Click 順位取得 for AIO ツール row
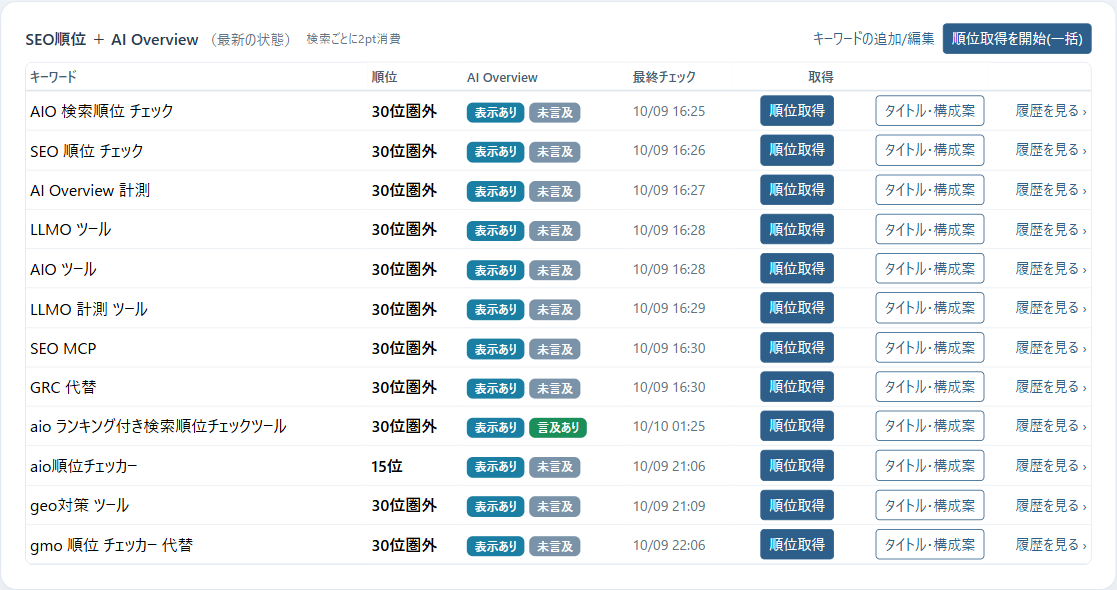This screenshot has height=590, width=1117. click(796, 269)
